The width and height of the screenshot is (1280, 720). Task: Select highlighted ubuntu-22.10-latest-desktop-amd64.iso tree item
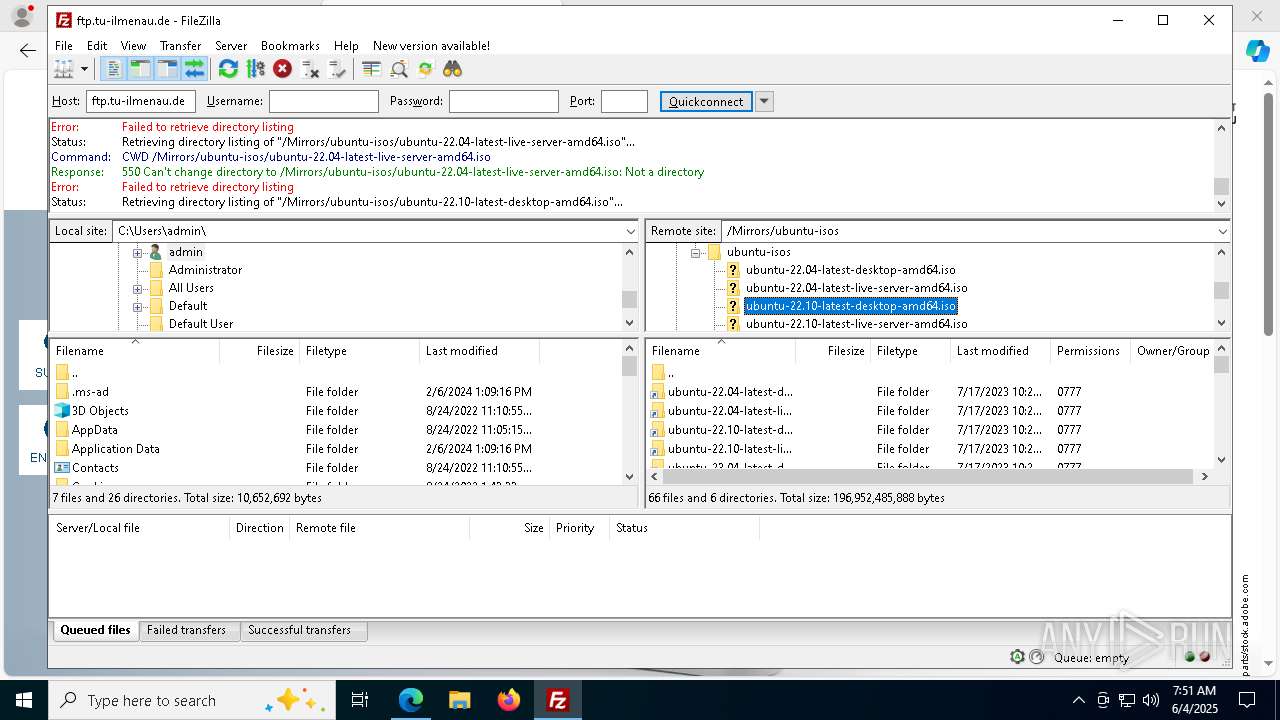pos(850,306)
